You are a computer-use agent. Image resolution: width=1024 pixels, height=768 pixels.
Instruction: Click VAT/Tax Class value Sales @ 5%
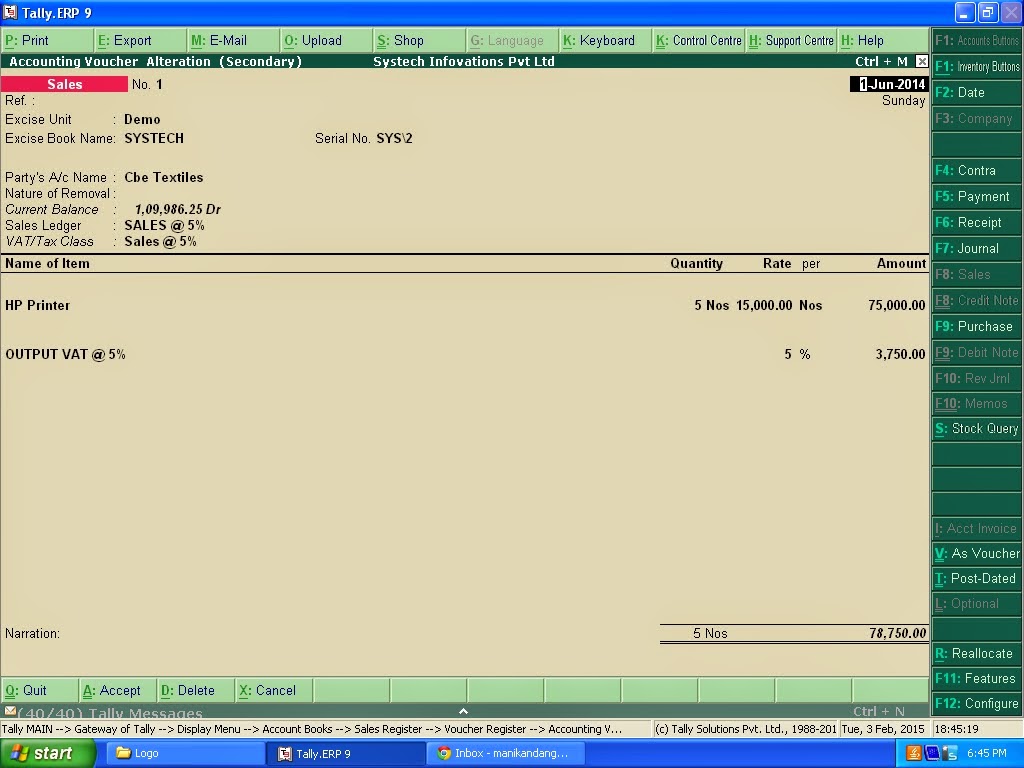coord(160,242)
